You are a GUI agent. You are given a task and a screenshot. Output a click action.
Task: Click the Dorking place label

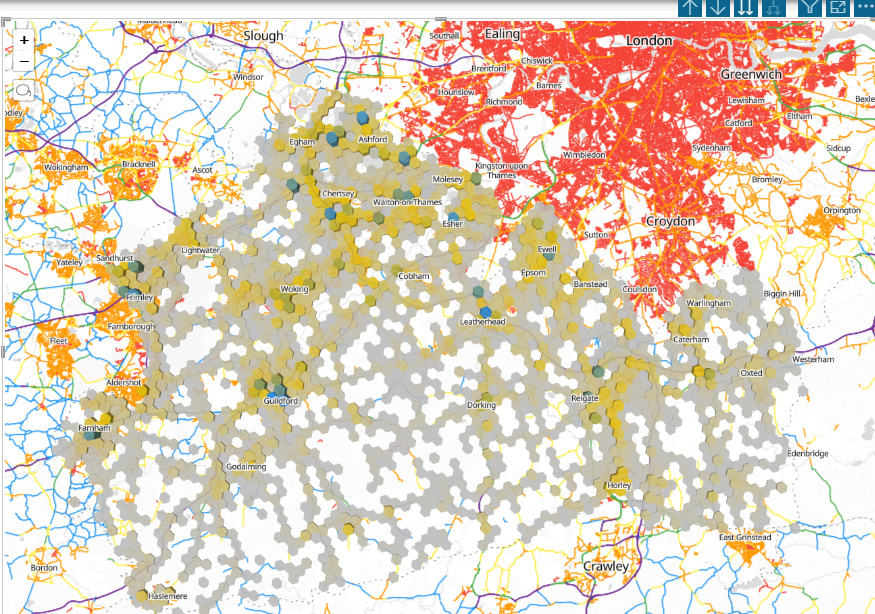(481, 405)
